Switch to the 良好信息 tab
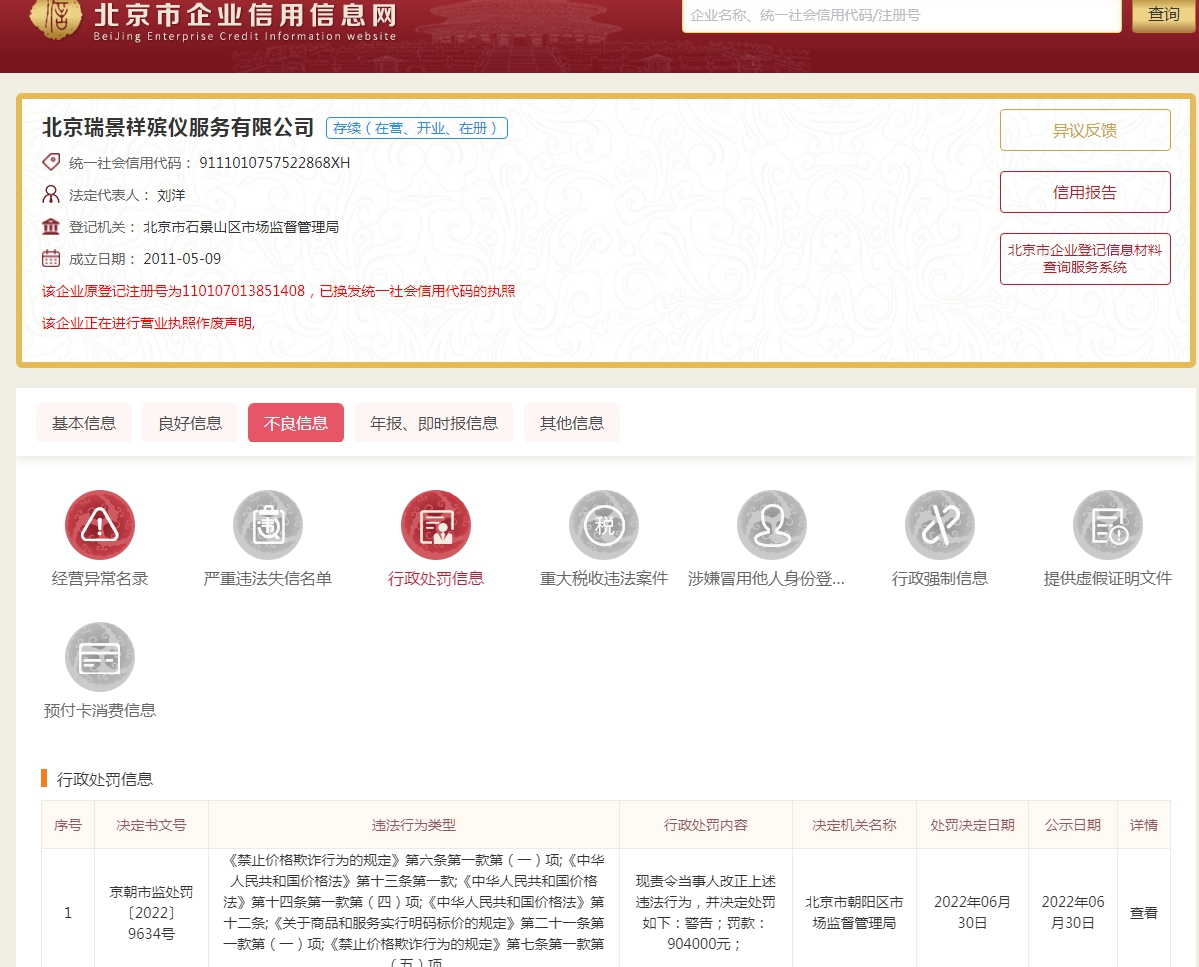Screen dimensions: 1199x967 point(189,422)
